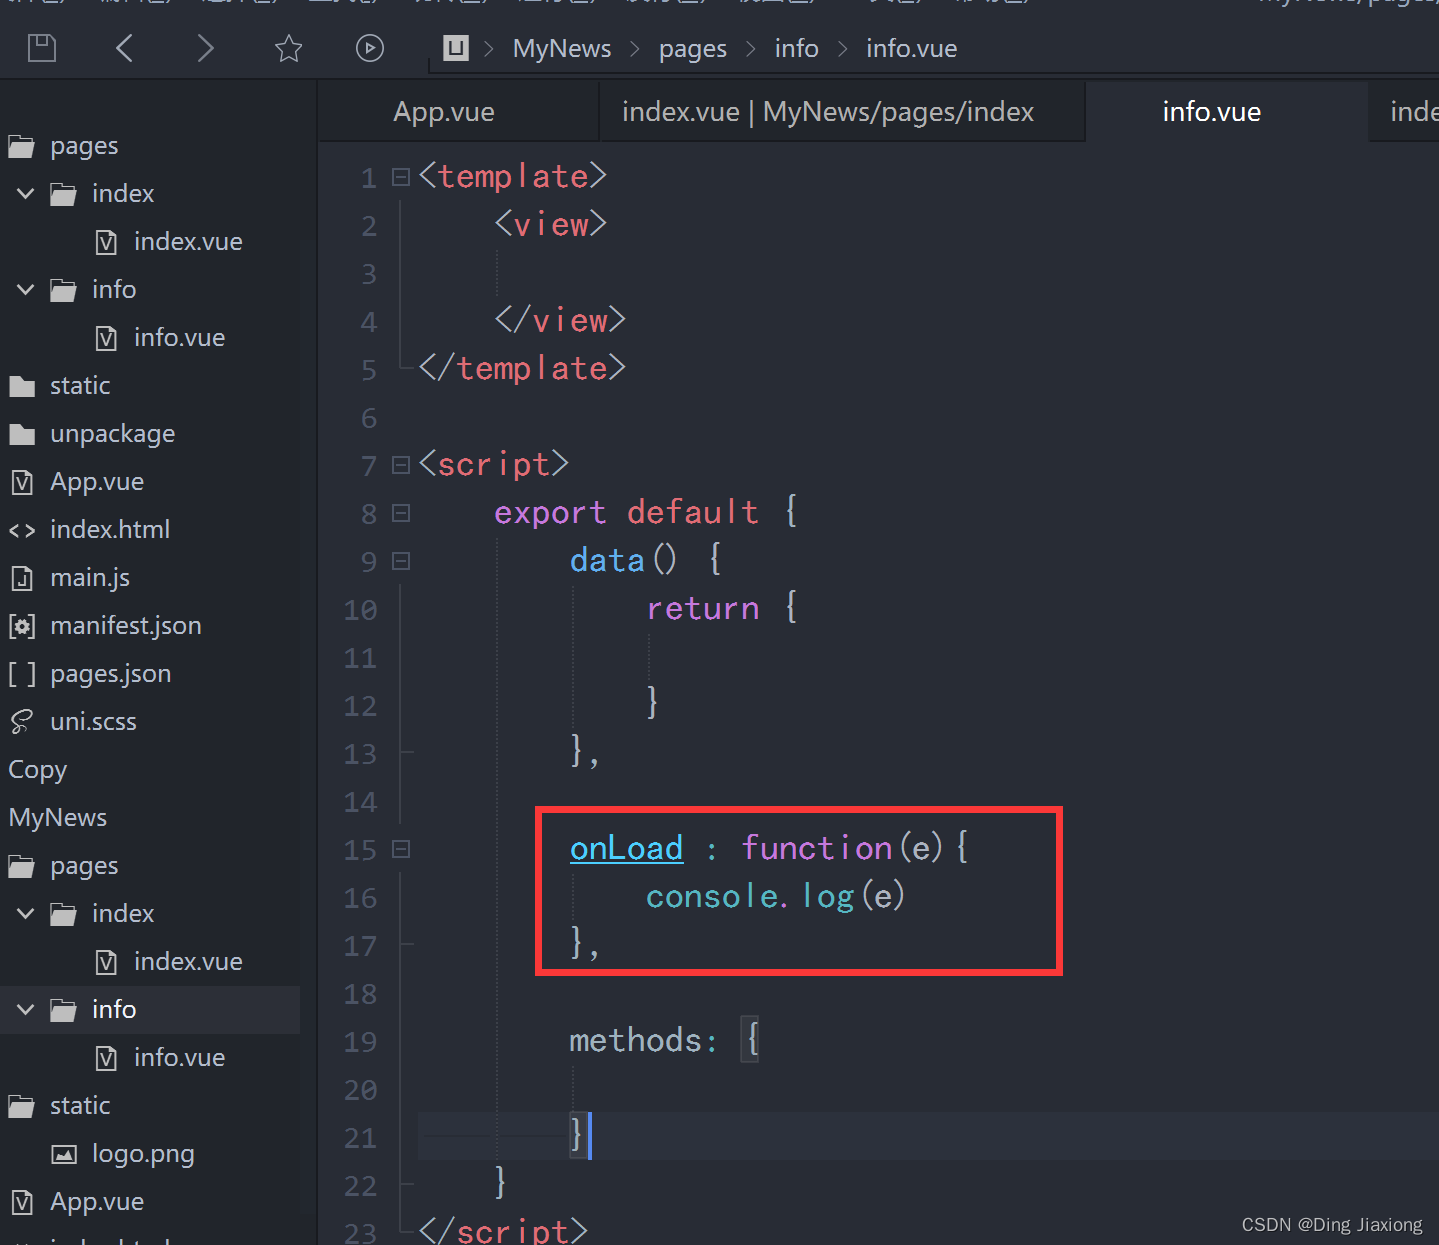
Task: Click info folder in the breadcrumb path
Action: pyautogui.click(x=797, y=48)
